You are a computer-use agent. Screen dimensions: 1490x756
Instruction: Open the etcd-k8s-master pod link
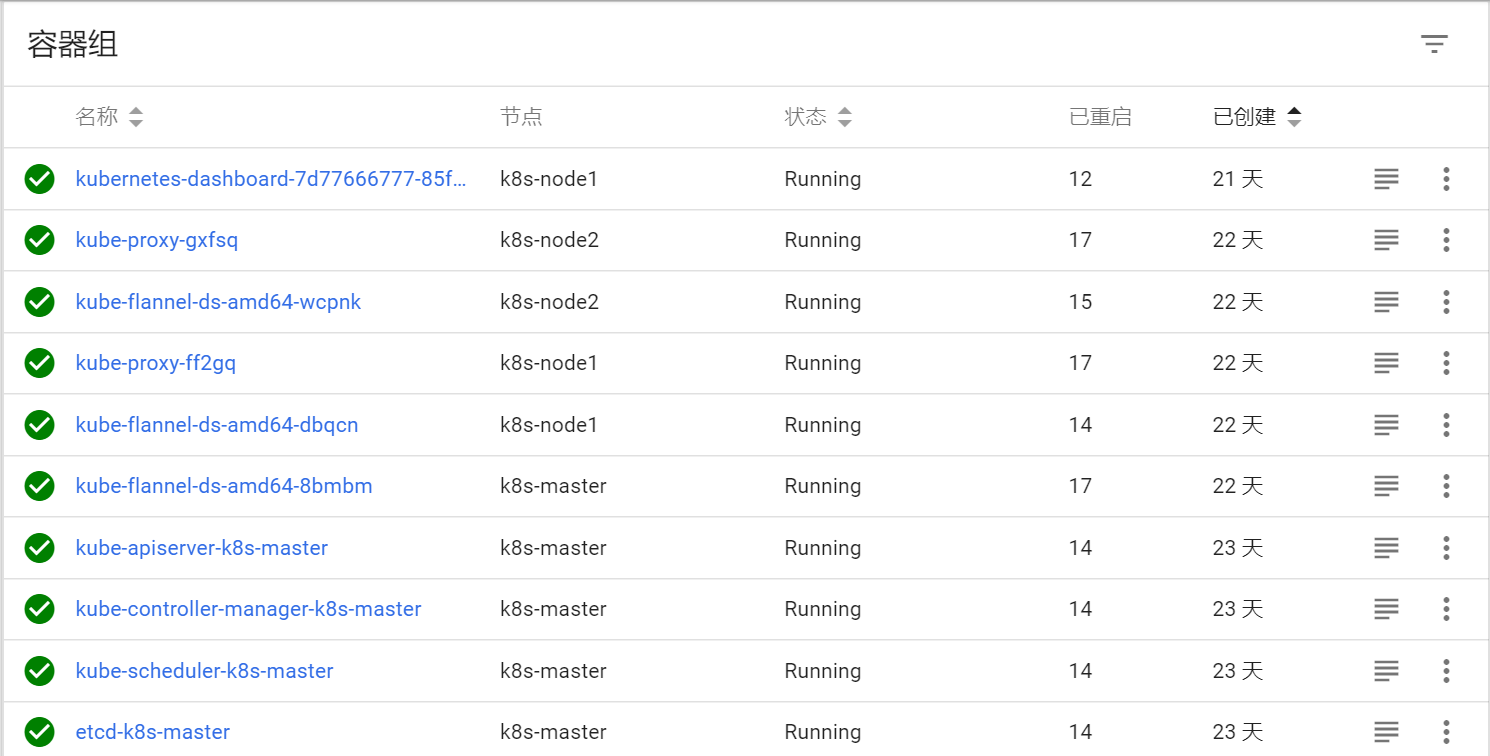point(153,732)
